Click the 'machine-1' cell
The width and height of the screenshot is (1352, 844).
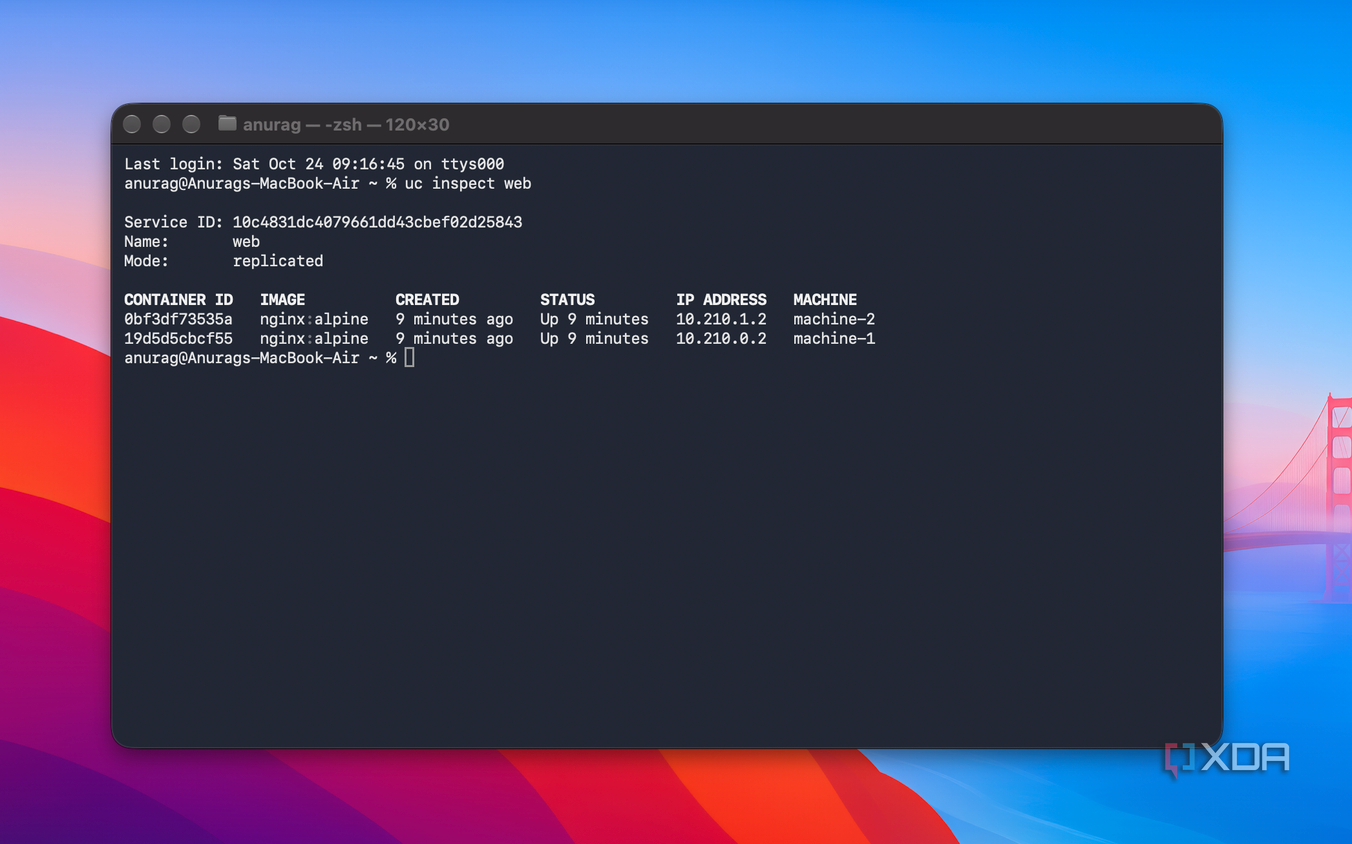pyautogui.click(x=834, y=339)
